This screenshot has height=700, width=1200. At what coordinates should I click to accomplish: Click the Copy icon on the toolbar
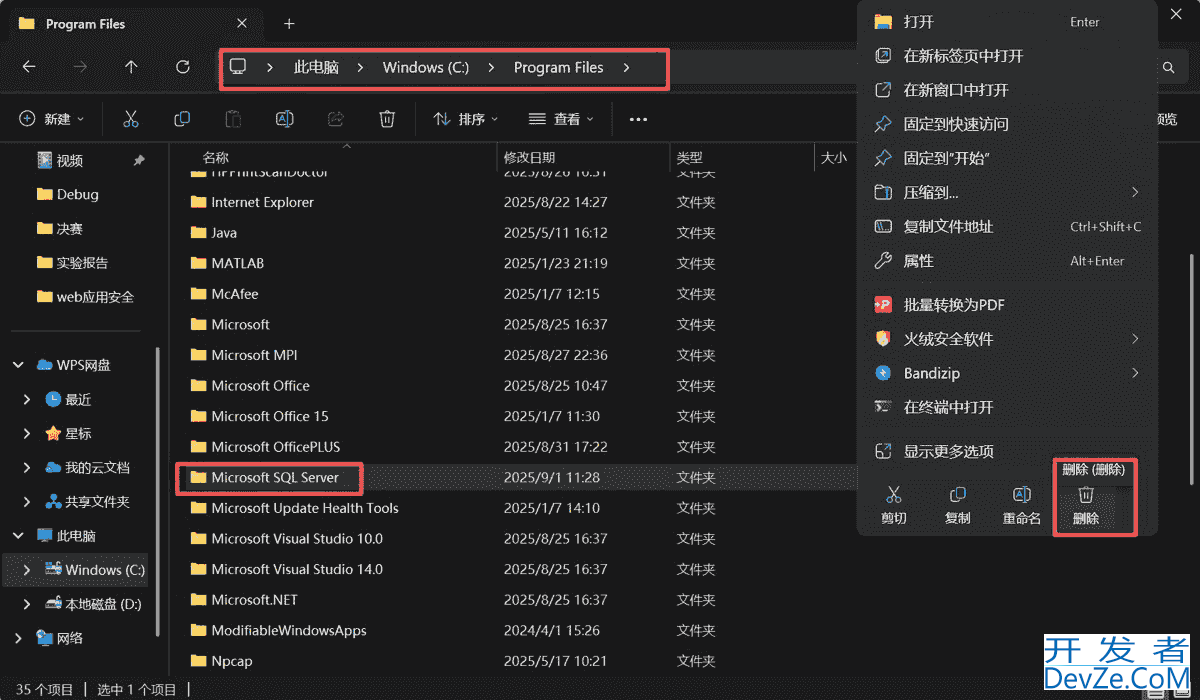click(181, 118)
